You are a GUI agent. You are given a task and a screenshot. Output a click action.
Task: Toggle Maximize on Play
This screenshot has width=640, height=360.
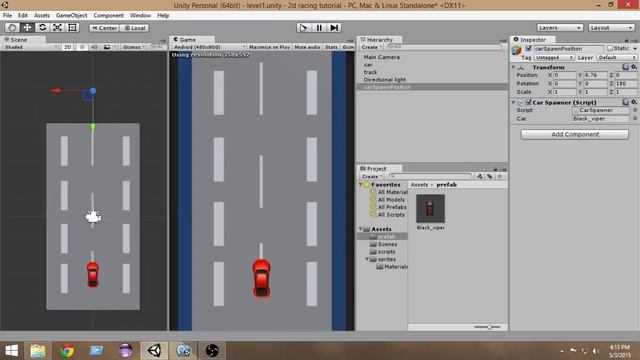(269, 47)
